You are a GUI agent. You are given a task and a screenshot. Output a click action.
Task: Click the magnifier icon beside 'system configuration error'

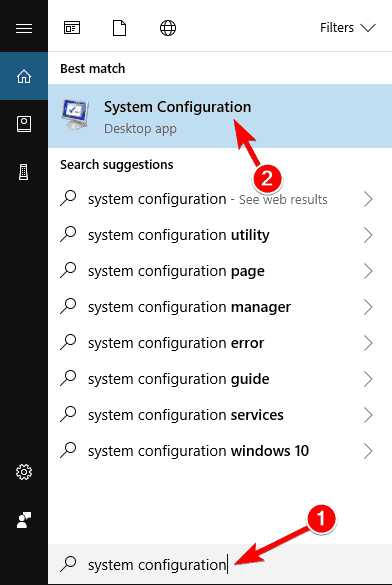(68, 342)
